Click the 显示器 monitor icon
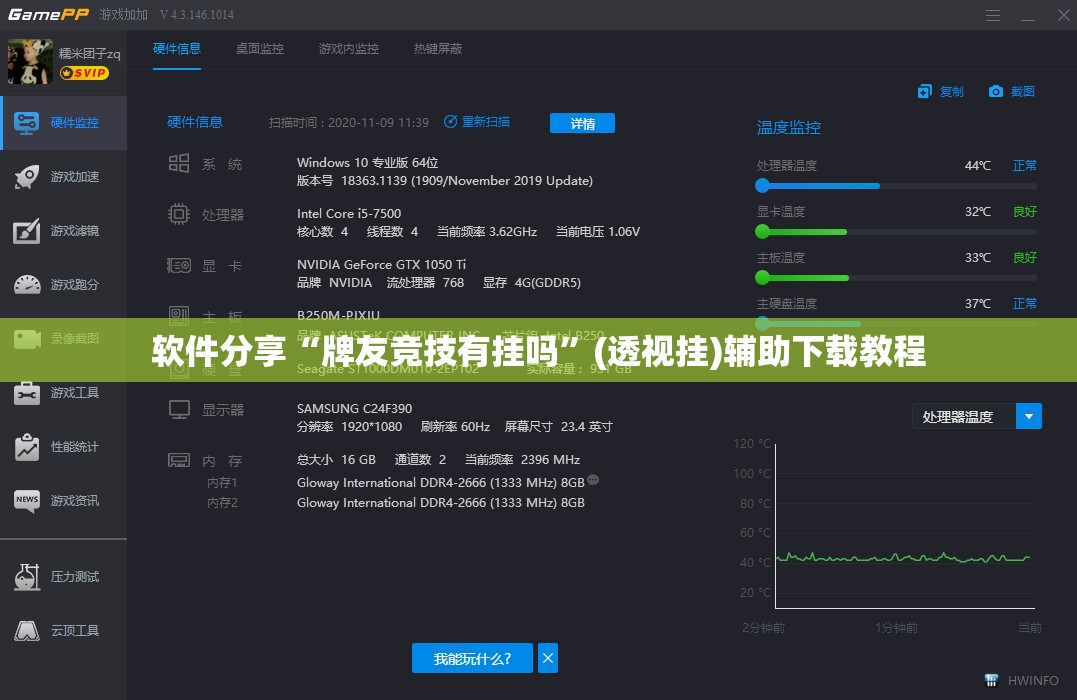1077x700 pixels. (x=179, y=409)
